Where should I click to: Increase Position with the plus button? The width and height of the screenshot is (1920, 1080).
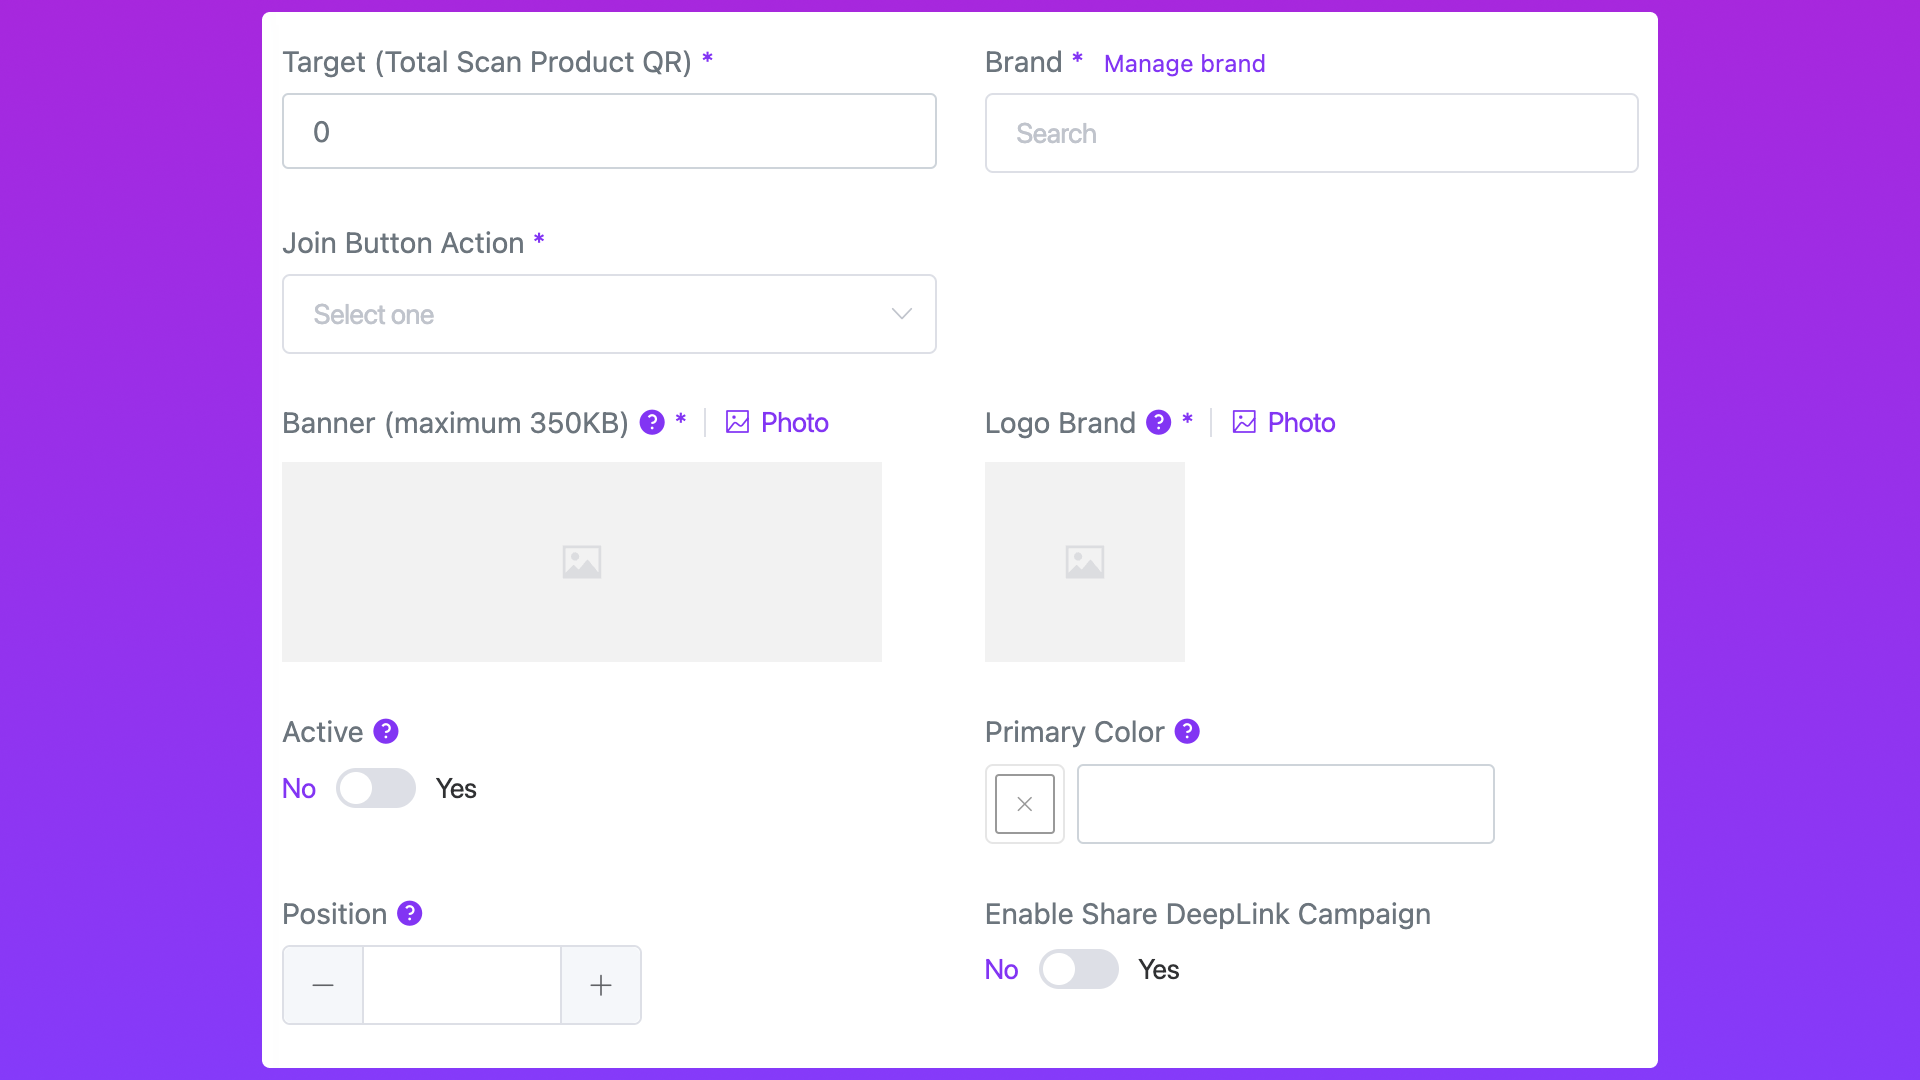(601, 985)
